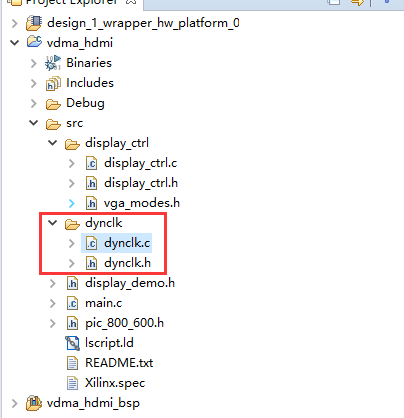Collapse the vdma_hdmi project tree
The width and height of the screenshot is (404, 418).
pos(15,43)
